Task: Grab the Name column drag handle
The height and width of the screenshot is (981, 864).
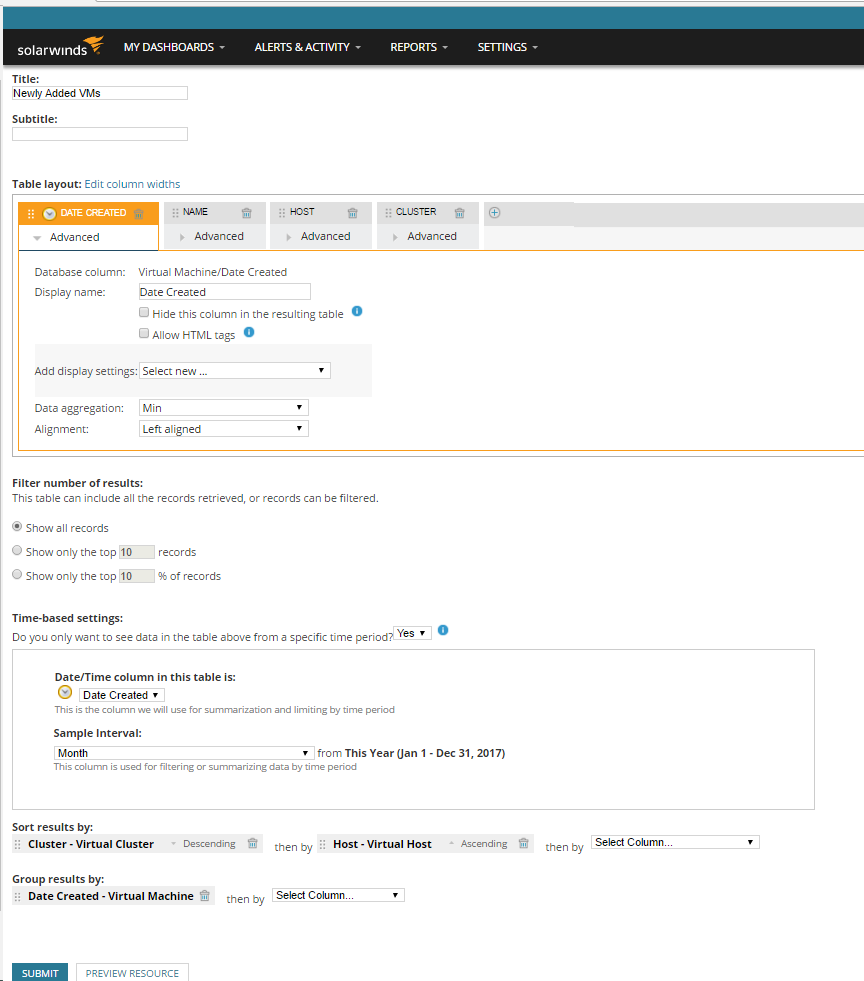Action: coord(175,213)
